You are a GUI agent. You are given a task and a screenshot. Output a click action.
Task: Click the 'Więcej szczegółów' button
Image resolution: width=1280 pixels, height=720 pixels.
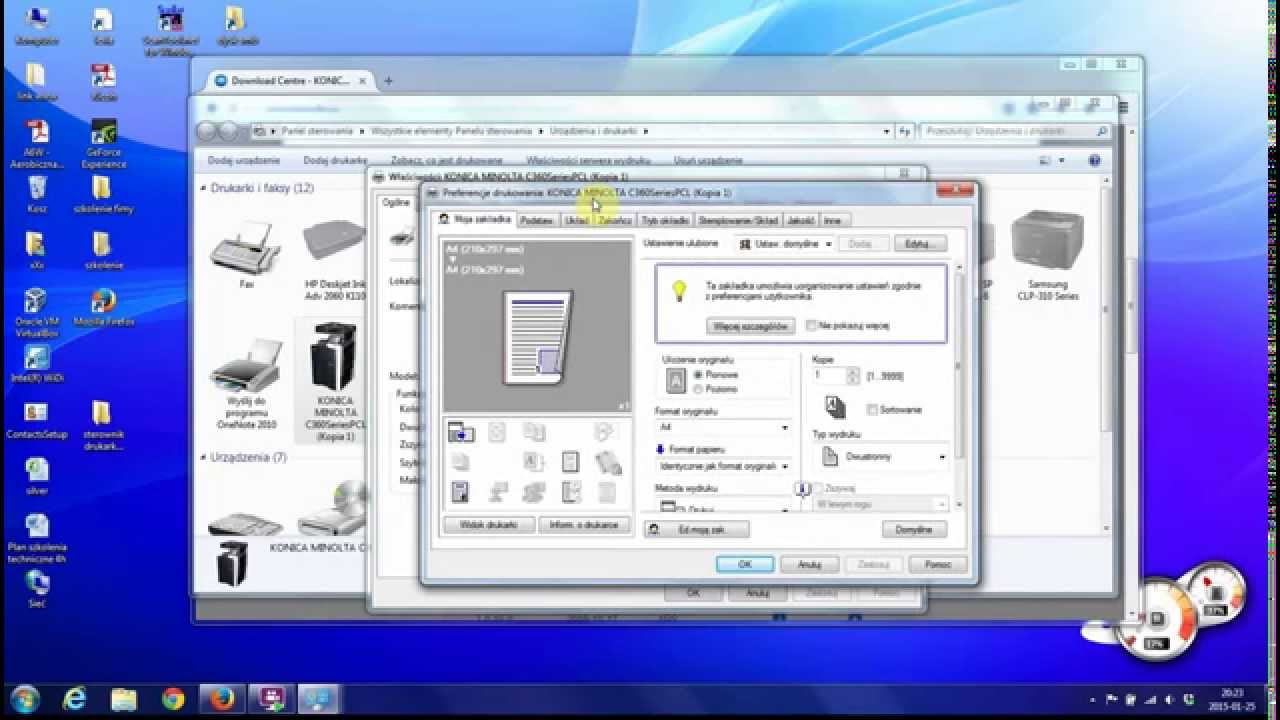coord(750,326)
